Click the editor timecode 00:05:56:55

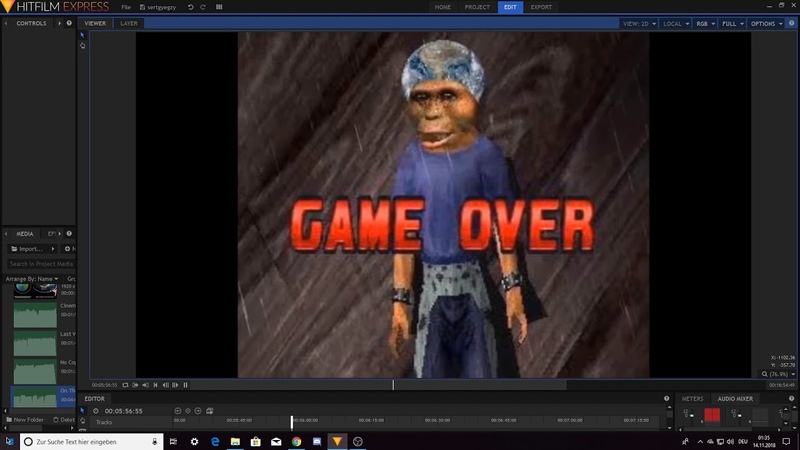(123, 411)
